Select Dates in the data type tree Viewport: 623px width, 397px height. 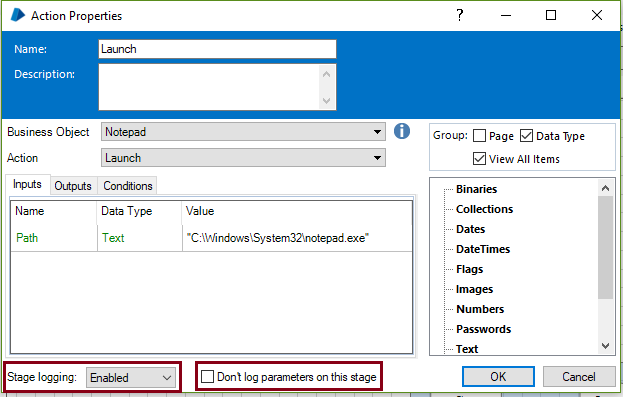(470, 229)
